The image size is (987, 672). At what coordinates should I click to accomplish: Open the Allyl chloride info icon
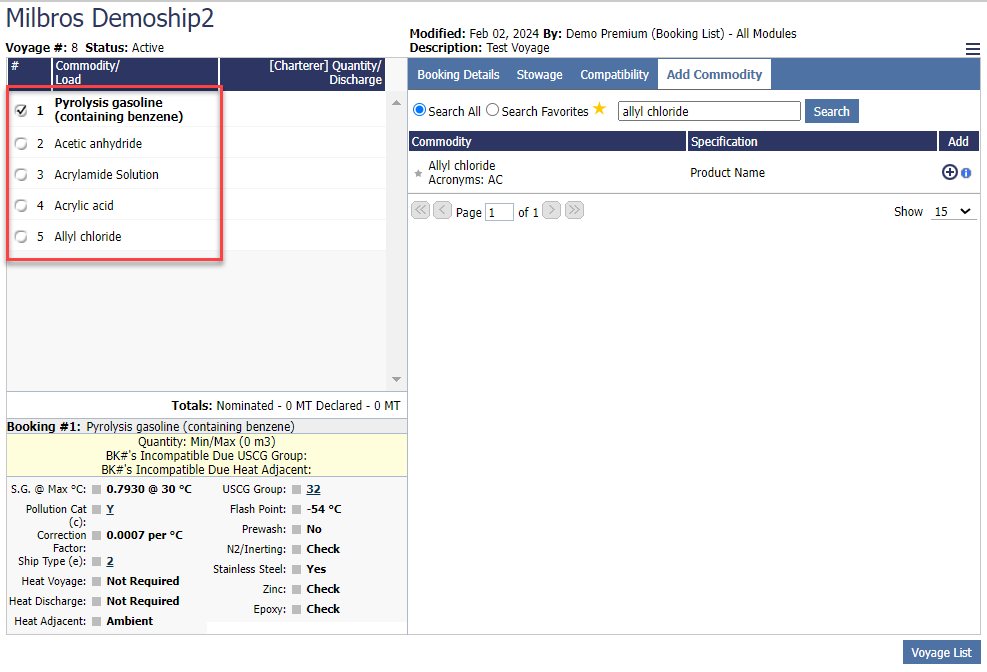pyautogui.click(x=966, y=173)
